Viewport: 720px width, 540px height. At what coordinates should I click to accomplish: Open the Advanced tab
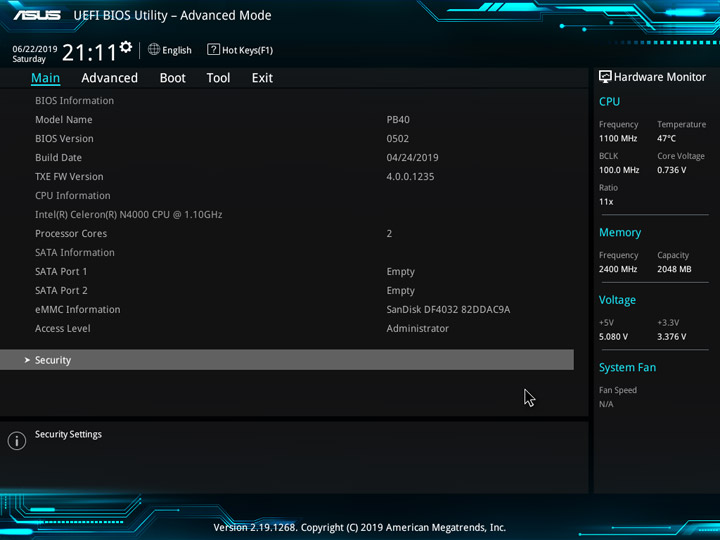pyautogui.click(x=109, y=78)
